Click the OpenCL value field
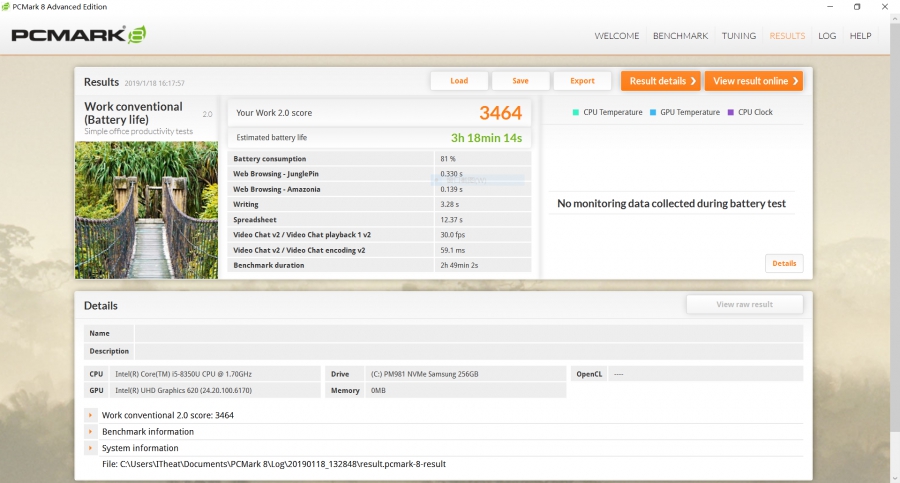This screenshot has width=900, height=483. click(705, 374)
